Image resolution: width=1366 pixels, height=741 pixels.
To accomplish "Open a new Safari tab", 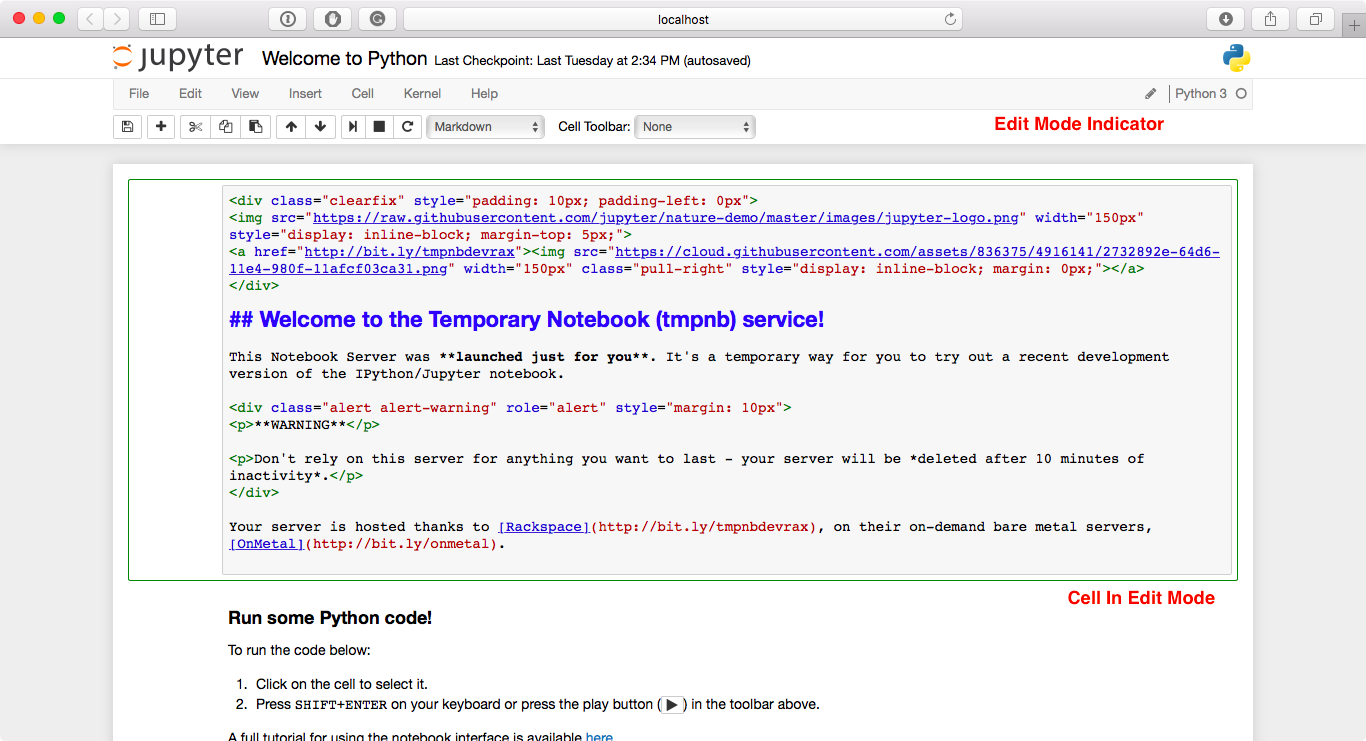I will (1355, 25).
